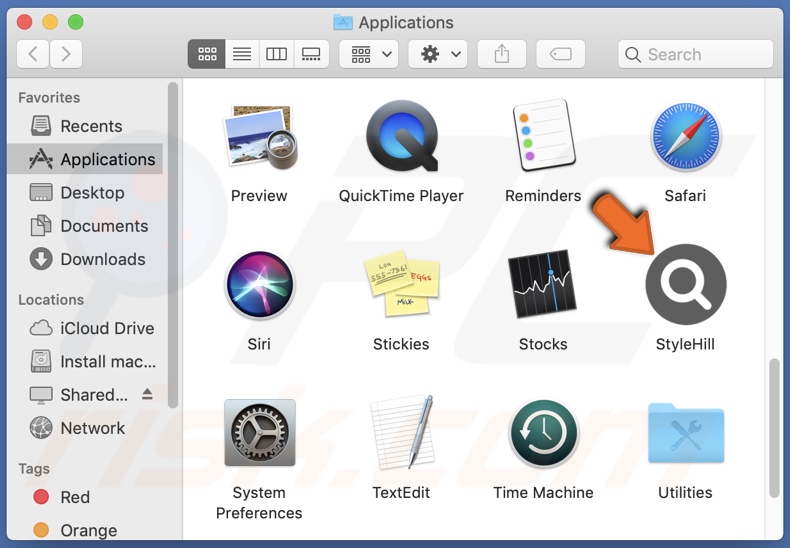Open System Preferences gear icon
This screenshot has width=790, height=548.
259,433
